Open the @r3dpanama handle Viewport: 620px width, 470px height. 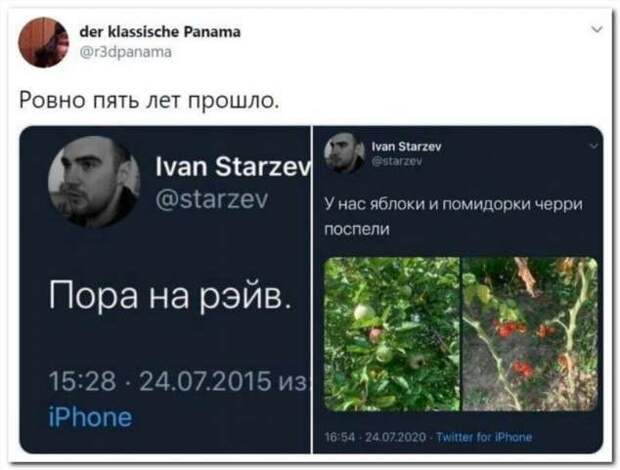(126, 52)
